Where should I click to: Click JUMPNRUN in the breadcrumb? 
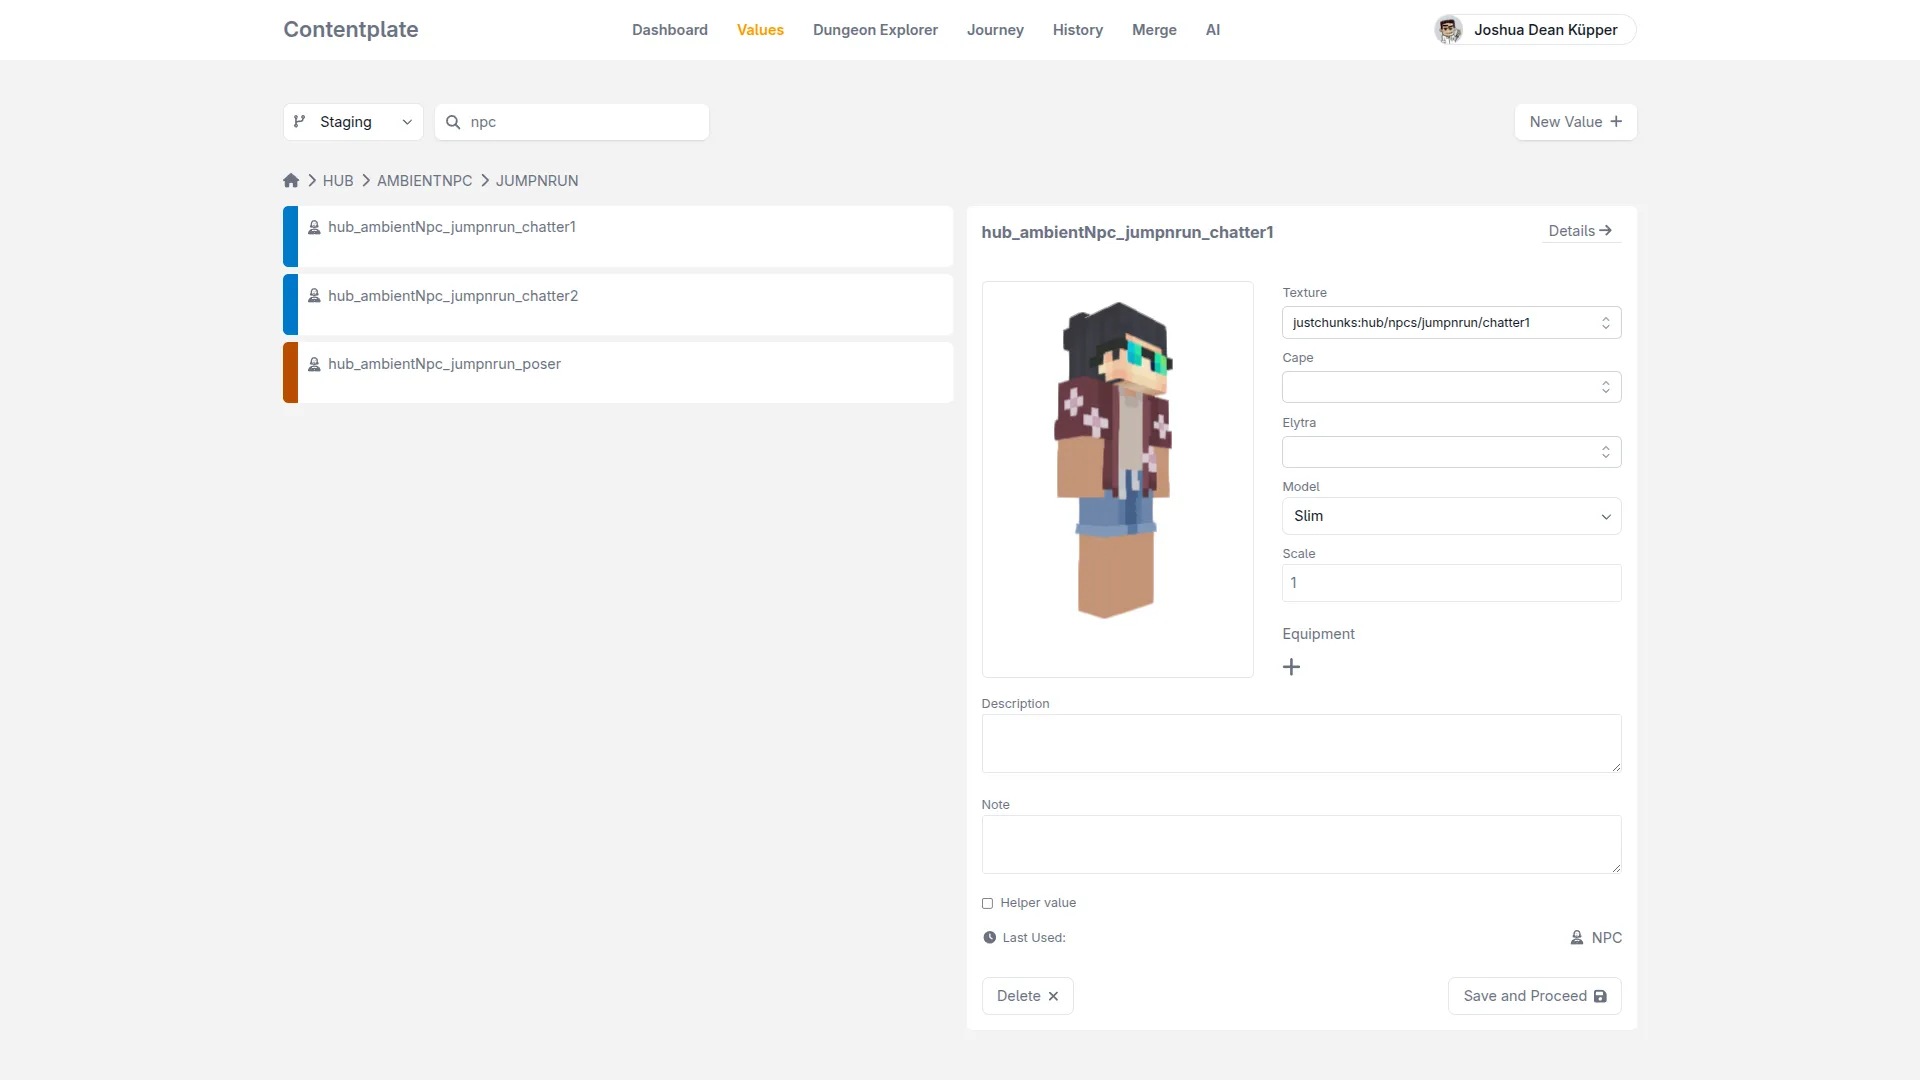[537, 181]
